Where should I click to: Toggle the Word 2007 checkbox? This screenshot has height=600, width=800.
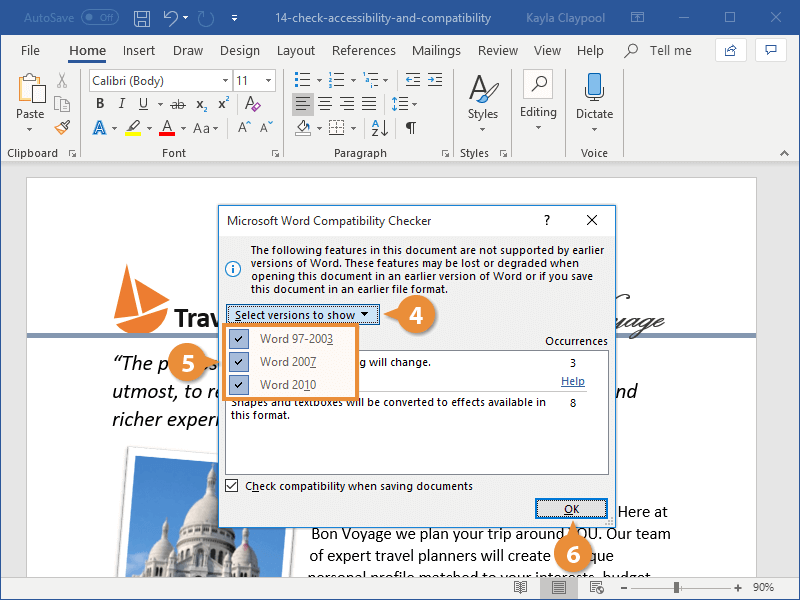237,362
